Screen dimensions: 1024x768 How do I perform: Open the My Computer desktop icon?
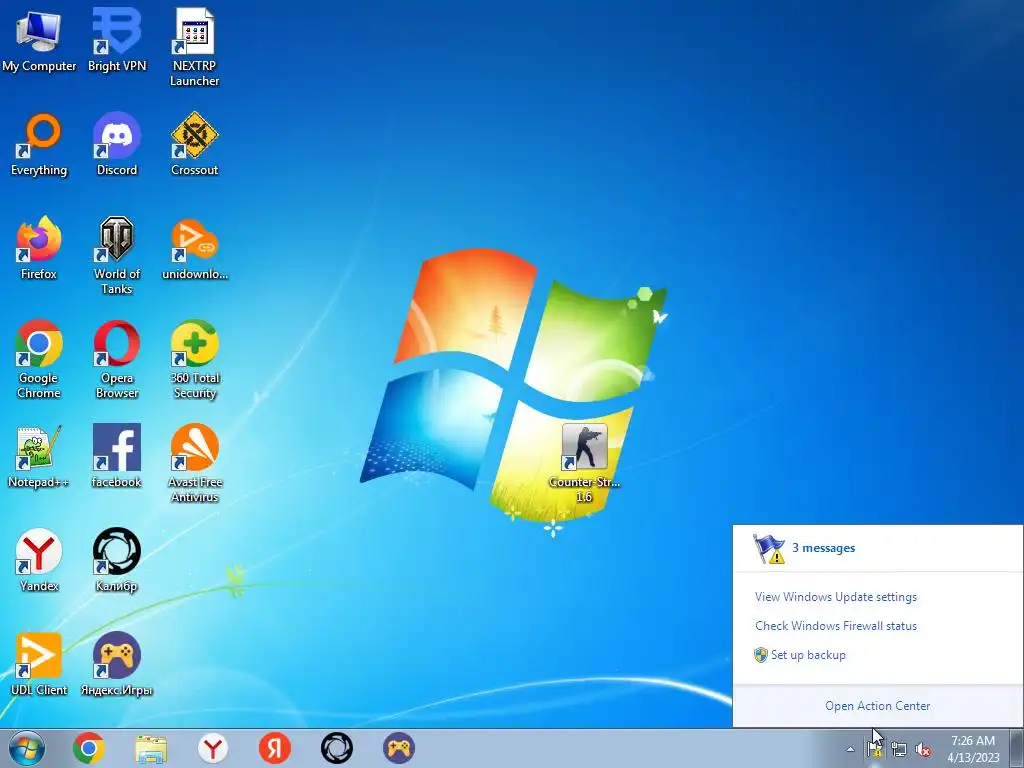coord(39,40)
